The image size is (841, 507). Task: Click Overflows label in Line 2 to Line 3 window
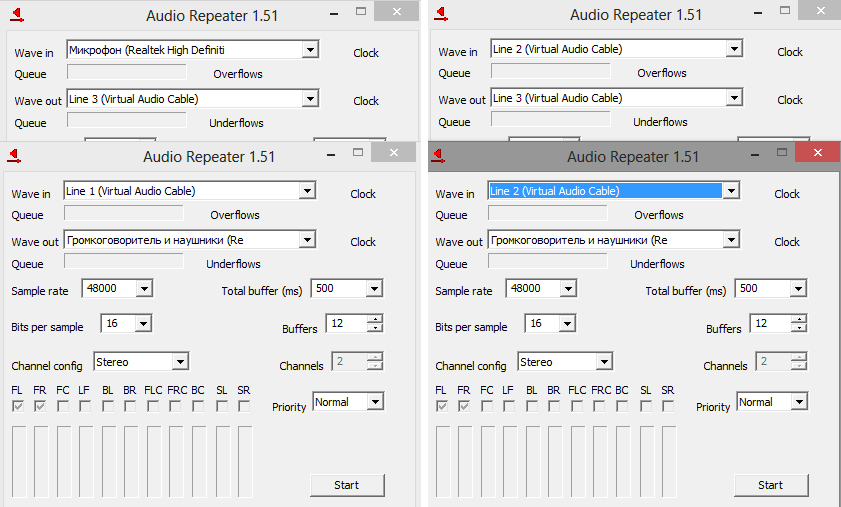click(662, 73)
